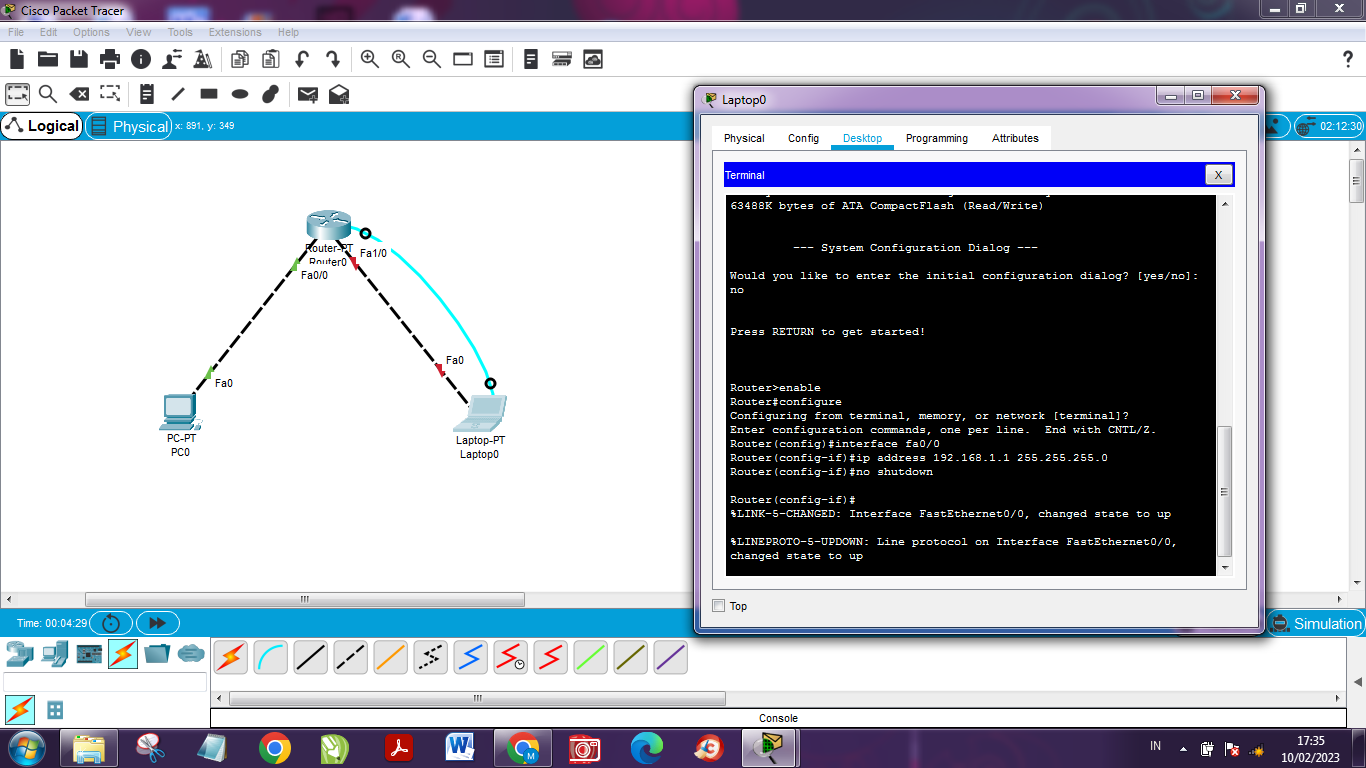Choose green octal cable
The image size is (1366, 768).
click(591, 657)
